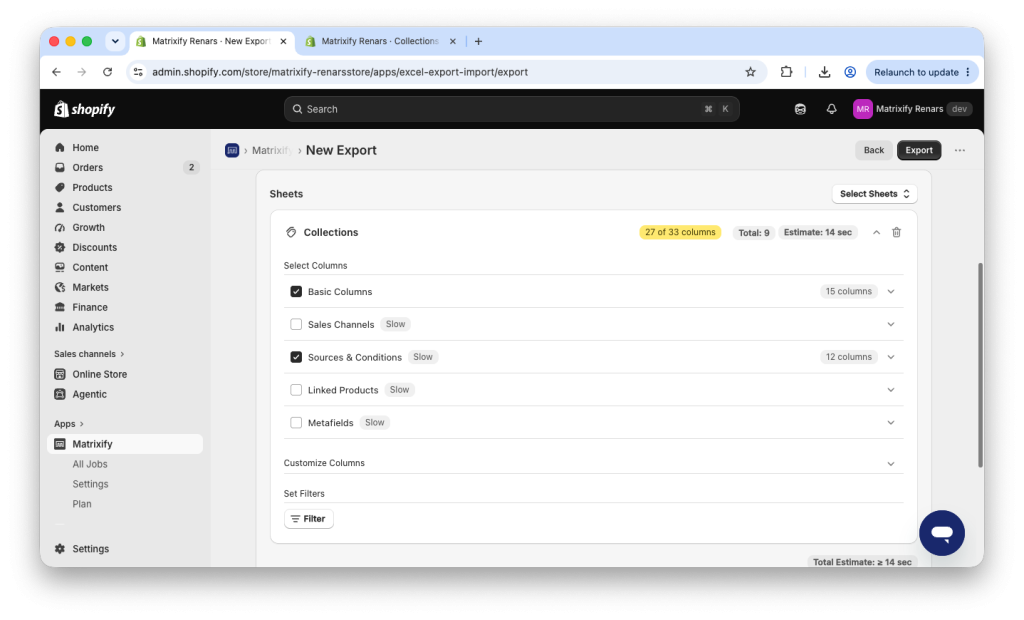Screen dimensions: 1024x620
Task: Click the Back button
Action: tap(873, 150)
